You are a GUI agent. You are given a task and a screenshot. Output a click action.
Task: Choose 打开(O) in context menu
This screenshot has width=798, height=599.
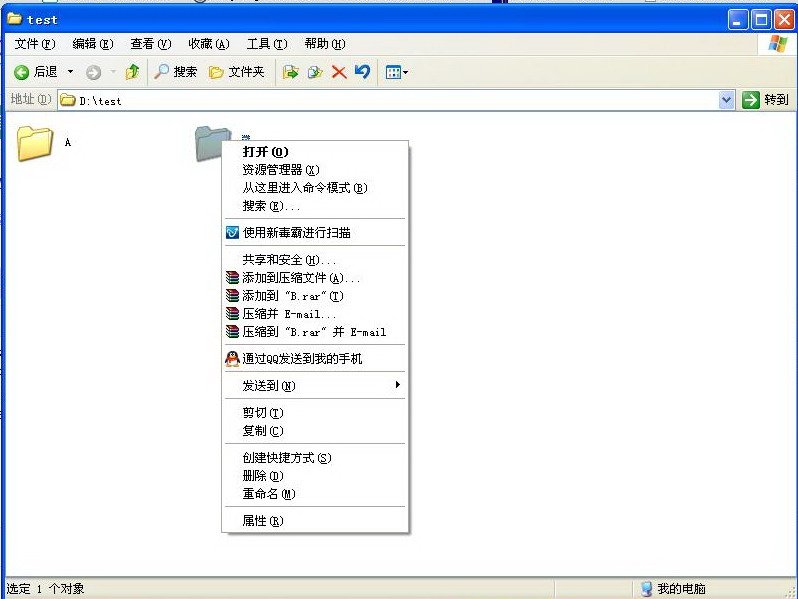coord(315,152)
